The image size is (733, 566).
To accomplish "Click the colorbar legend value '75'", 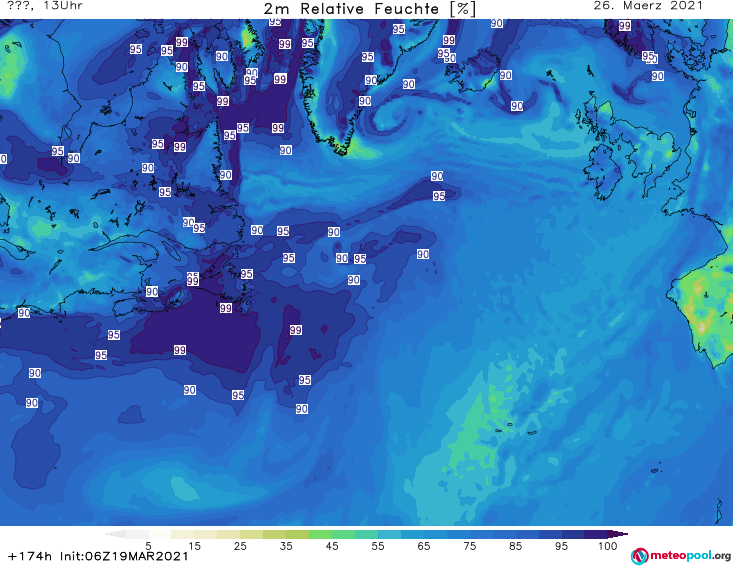I will pyautogui.click(x=470, y=546).
